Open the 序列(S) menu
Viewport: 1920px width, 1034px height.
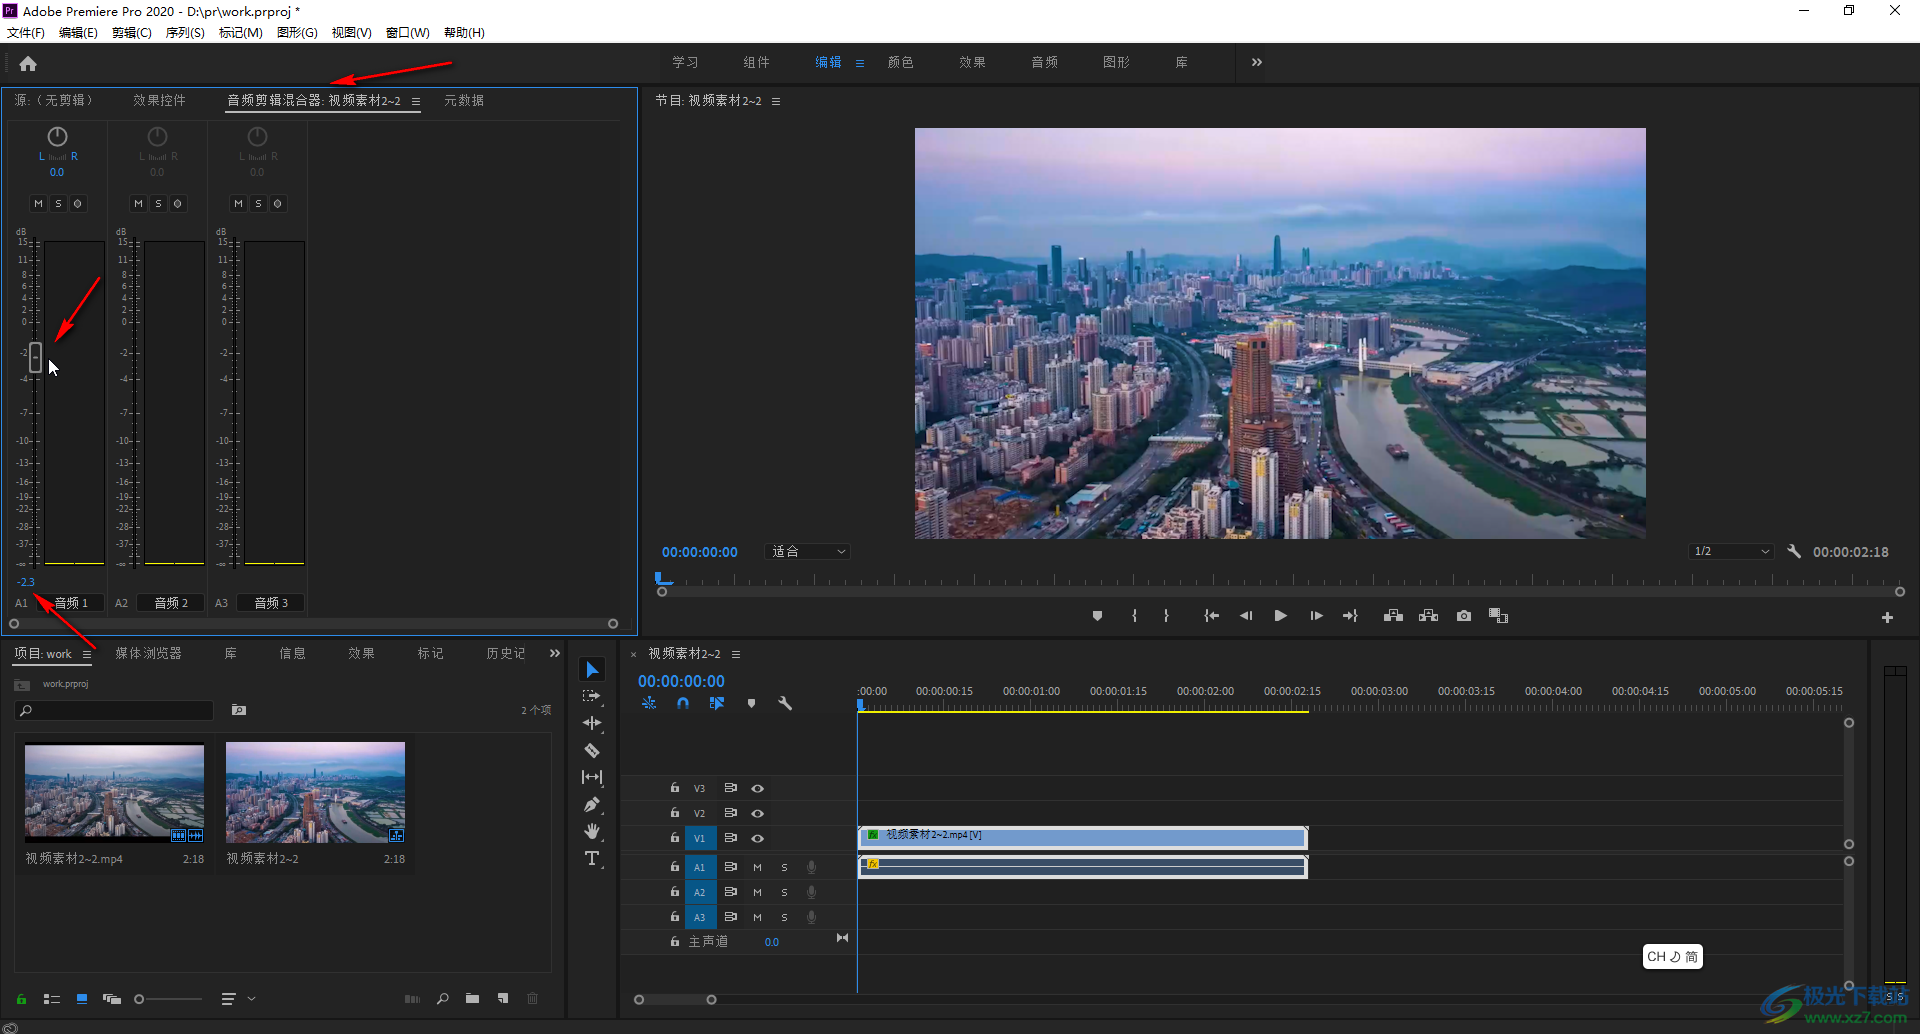(185, 32)
